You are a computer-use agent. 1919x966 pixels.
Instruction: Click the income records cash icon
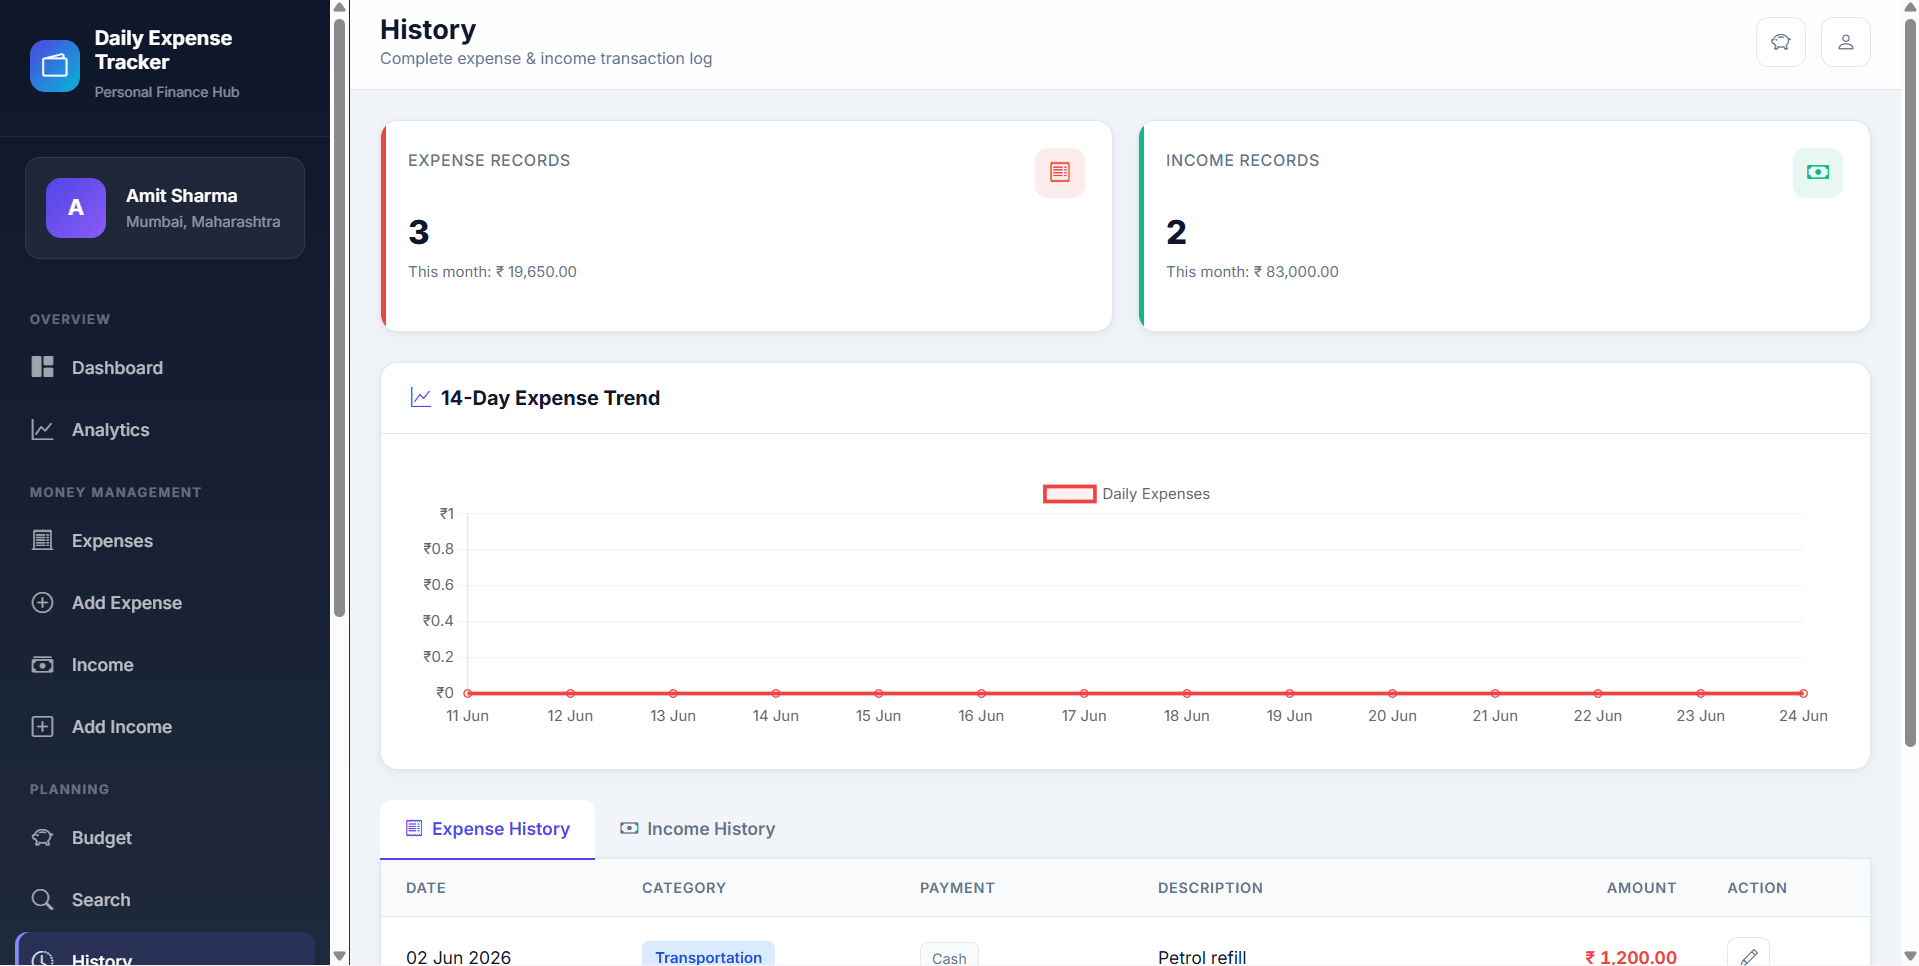coord(1817,172)
